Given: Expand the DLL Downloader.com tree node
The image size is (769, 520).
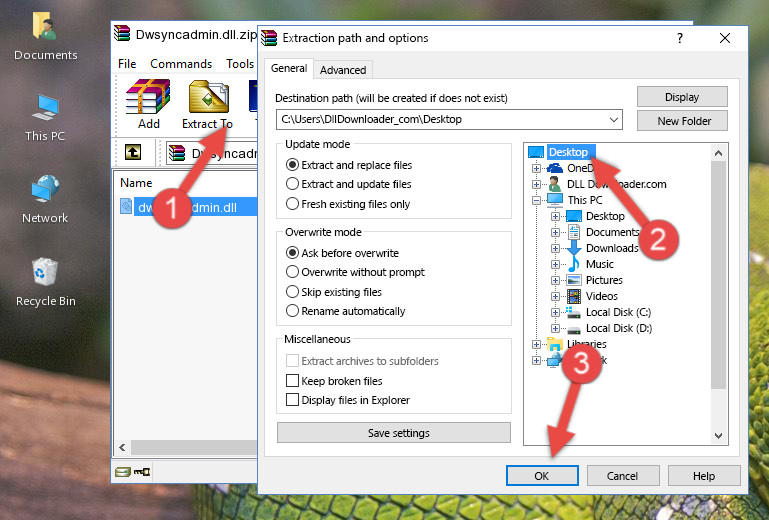Looking at the screenshot, I should [537, 184].
